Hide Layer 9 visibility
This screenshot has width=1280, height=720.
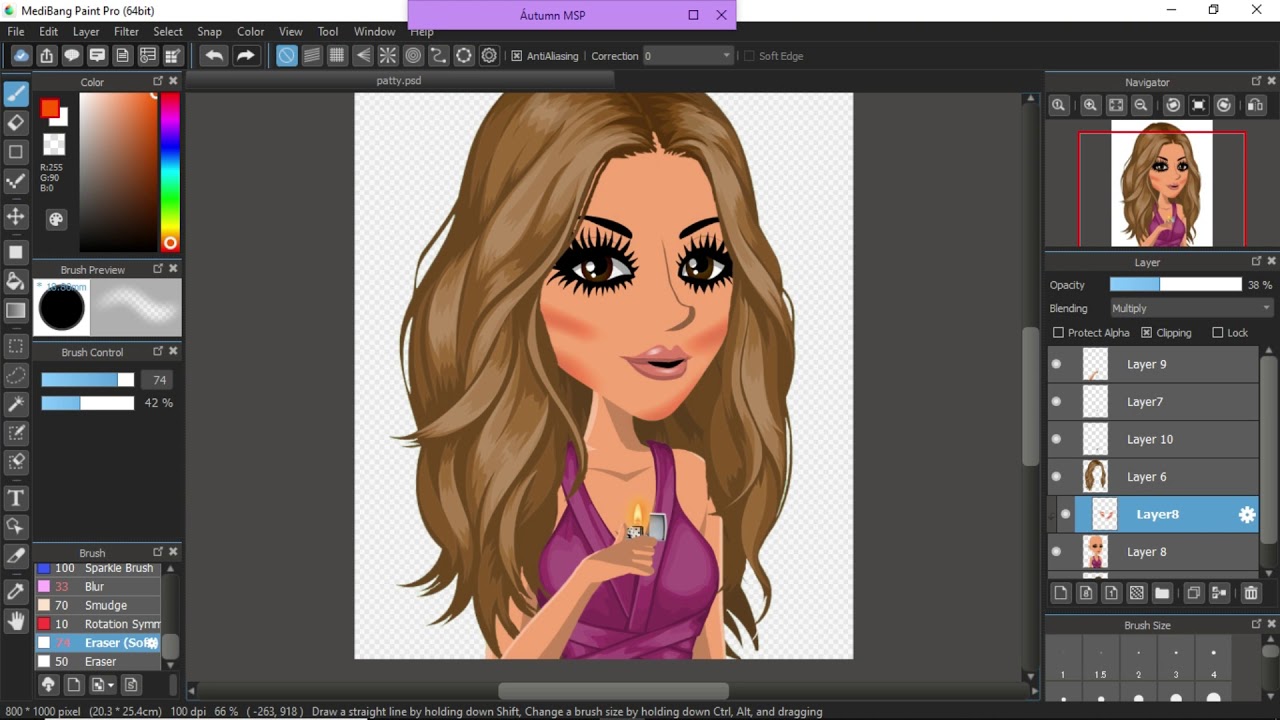pos(1056,365)
